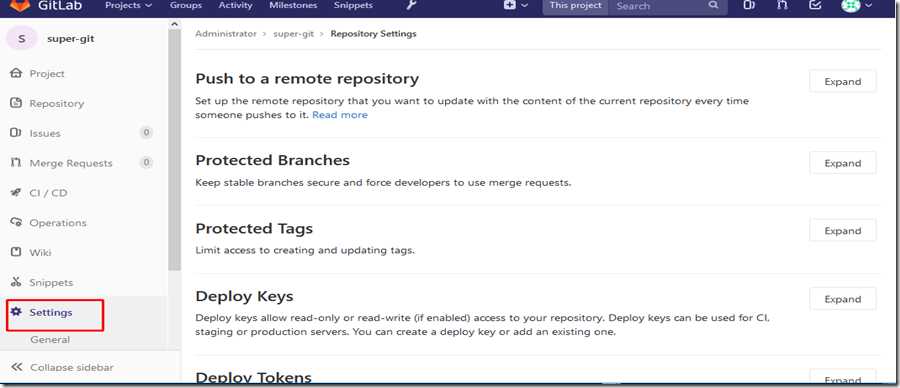This screenshot has height=388, width=900.
Task: Expand the Deploy Keys section
Action: 843,299
